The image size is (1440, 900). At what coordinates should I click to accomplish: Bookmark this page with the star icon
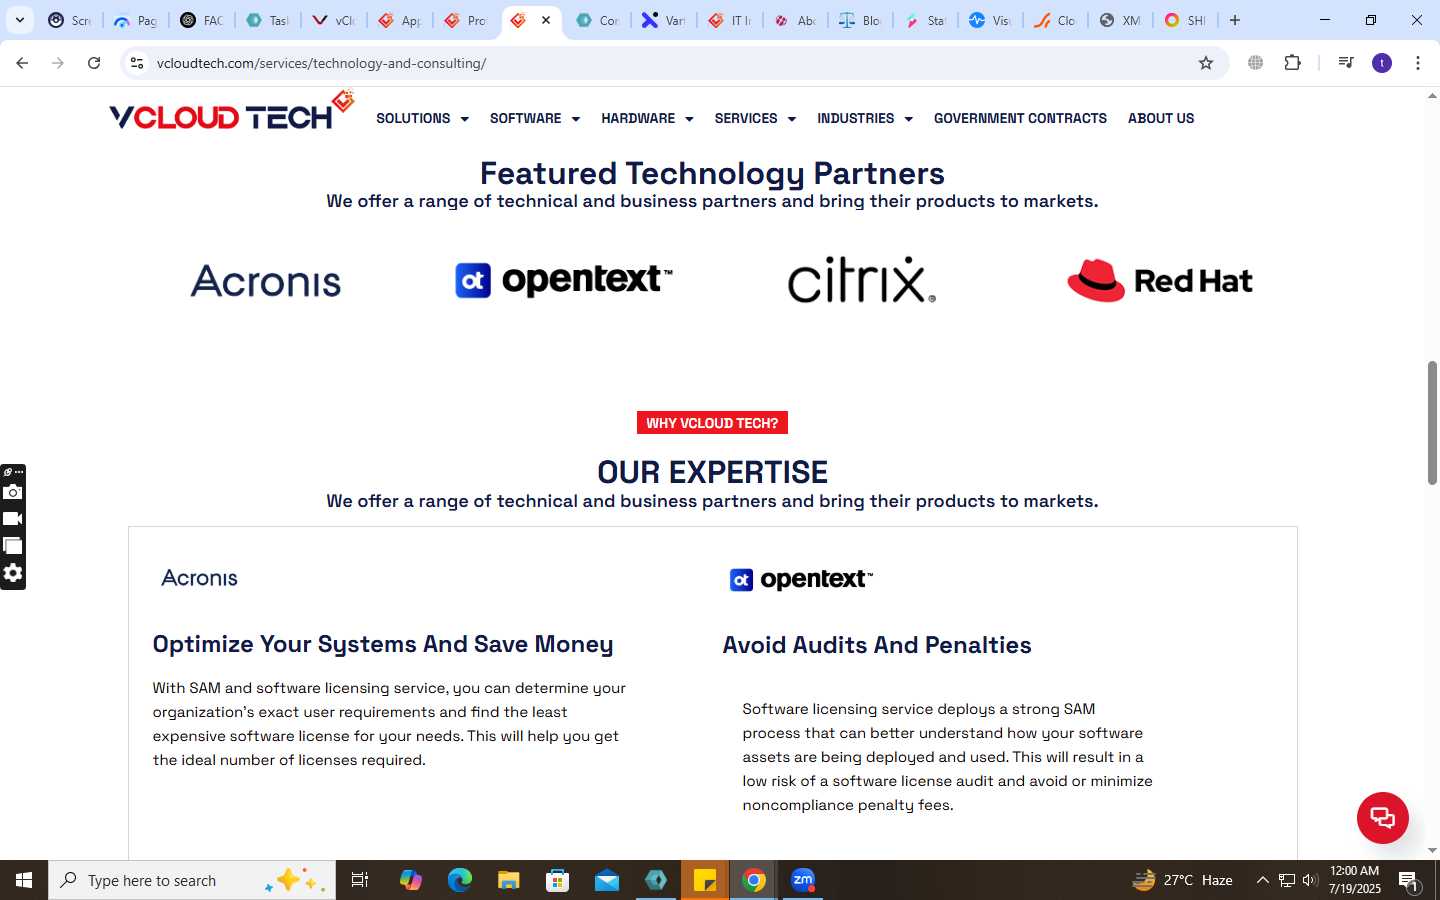click(x=1206, y=63)
